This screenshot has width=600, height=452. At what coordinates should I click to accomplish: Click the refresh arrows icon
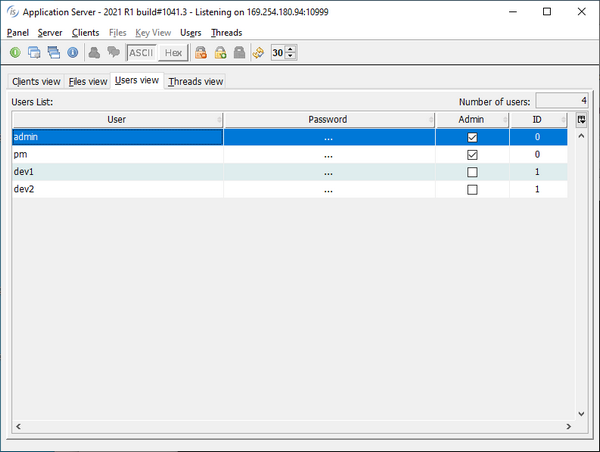pyautogui.click(x=258, y=53)
